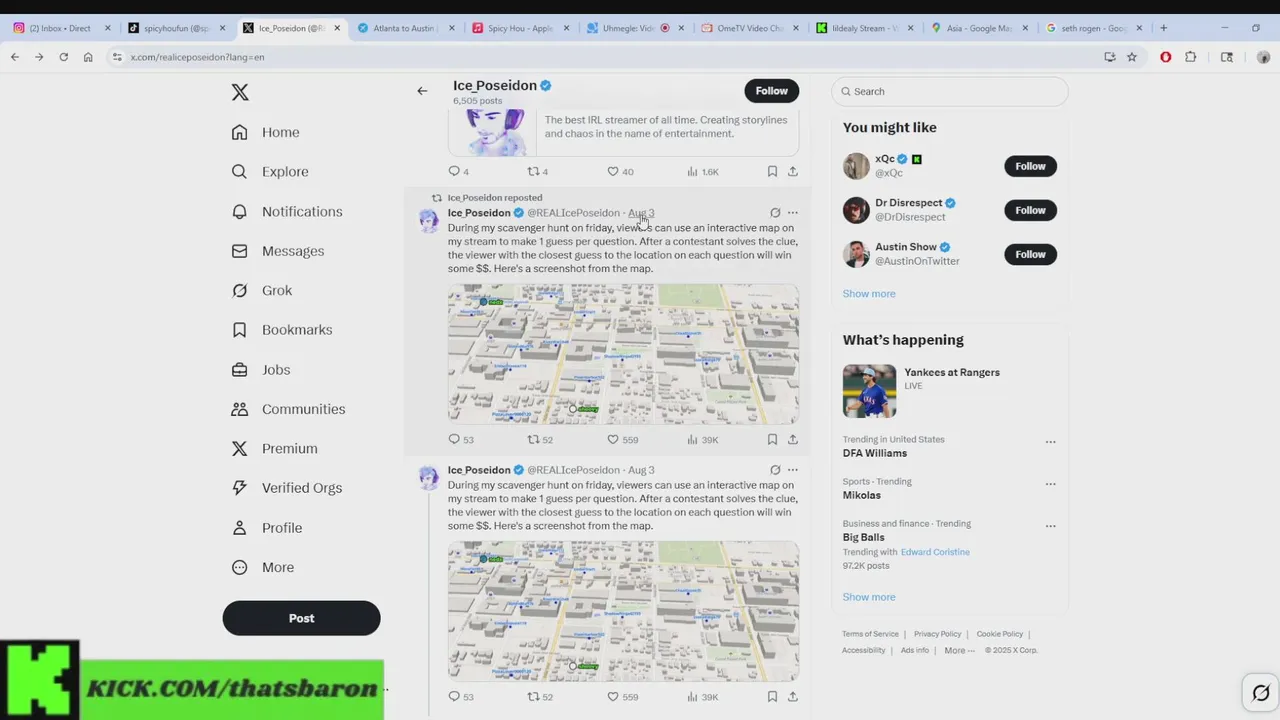Open Grok explain icon on reposted post
The width and height of the screenshot is (1280, 720).
(x=775, y=213)
